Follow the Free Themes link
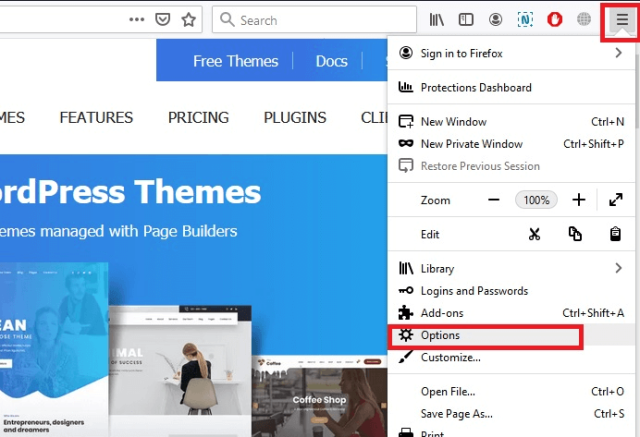640x437 pixels. pyautogui.click(x=236, y=61)
